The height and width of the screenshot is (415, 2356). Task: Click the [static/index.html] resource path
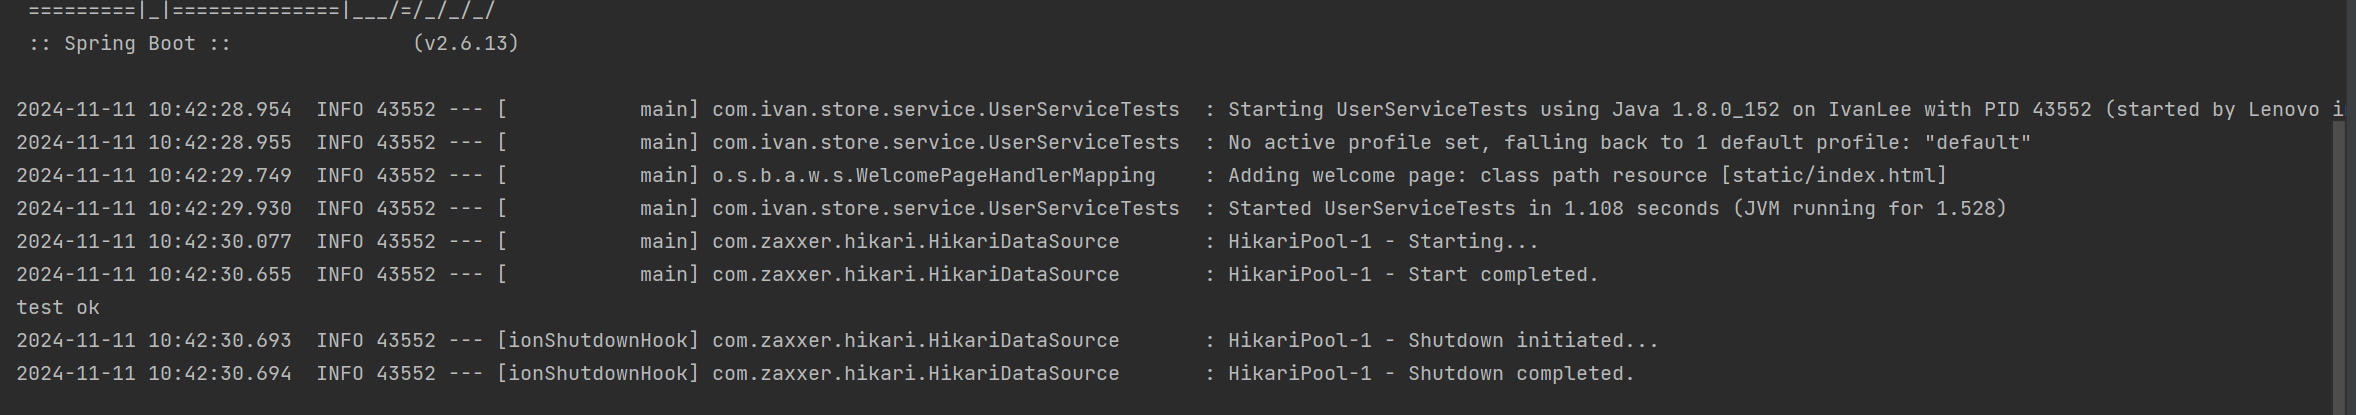click(1834, 176)
